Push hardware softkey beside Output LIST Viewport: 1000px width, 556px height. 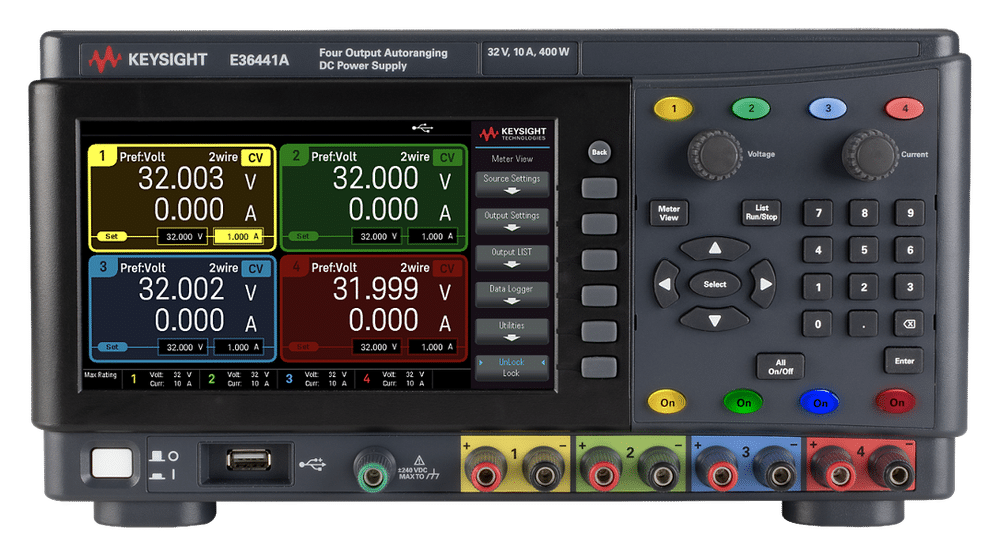599,260
